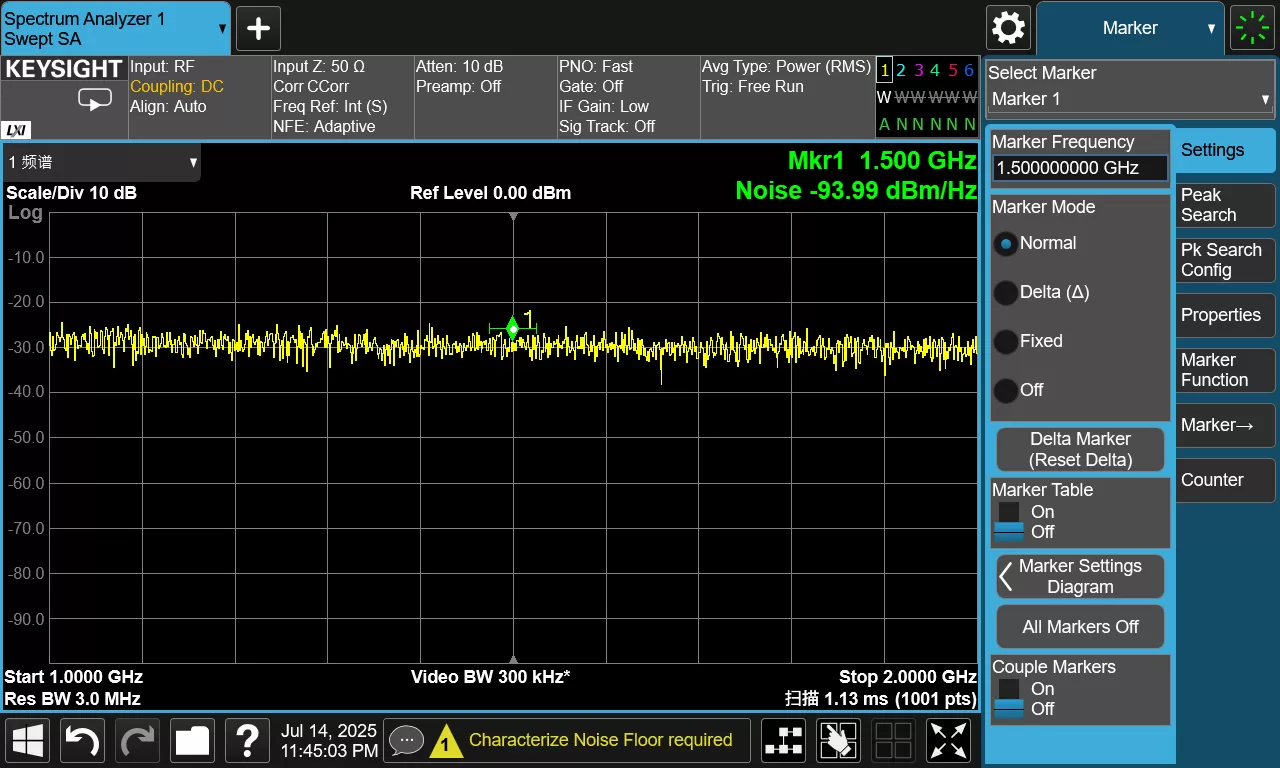Open system settings gear icon
Image resolution: width=1280 pixels, height=768 pixels.
click(1008, 28)
